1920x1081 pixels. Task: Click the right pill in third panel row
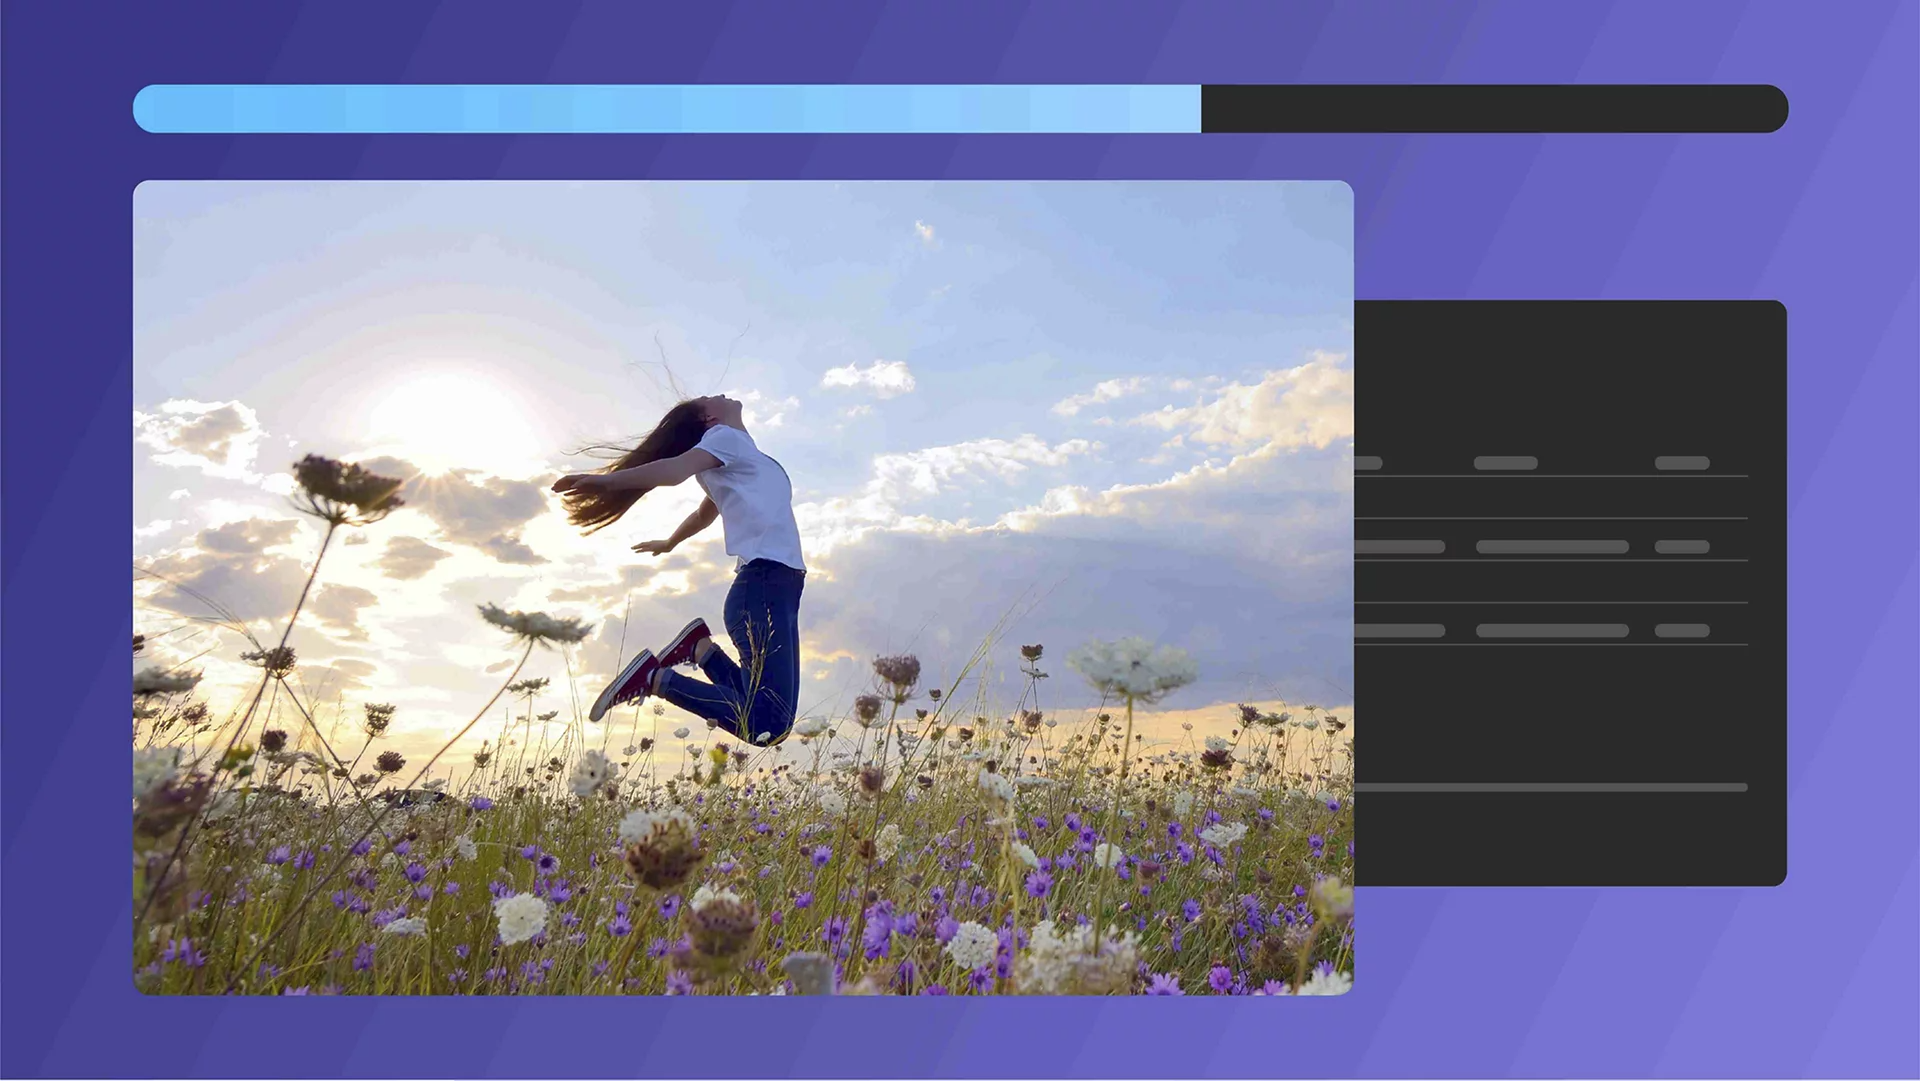pyautogui.click(x=1682, y=631)
